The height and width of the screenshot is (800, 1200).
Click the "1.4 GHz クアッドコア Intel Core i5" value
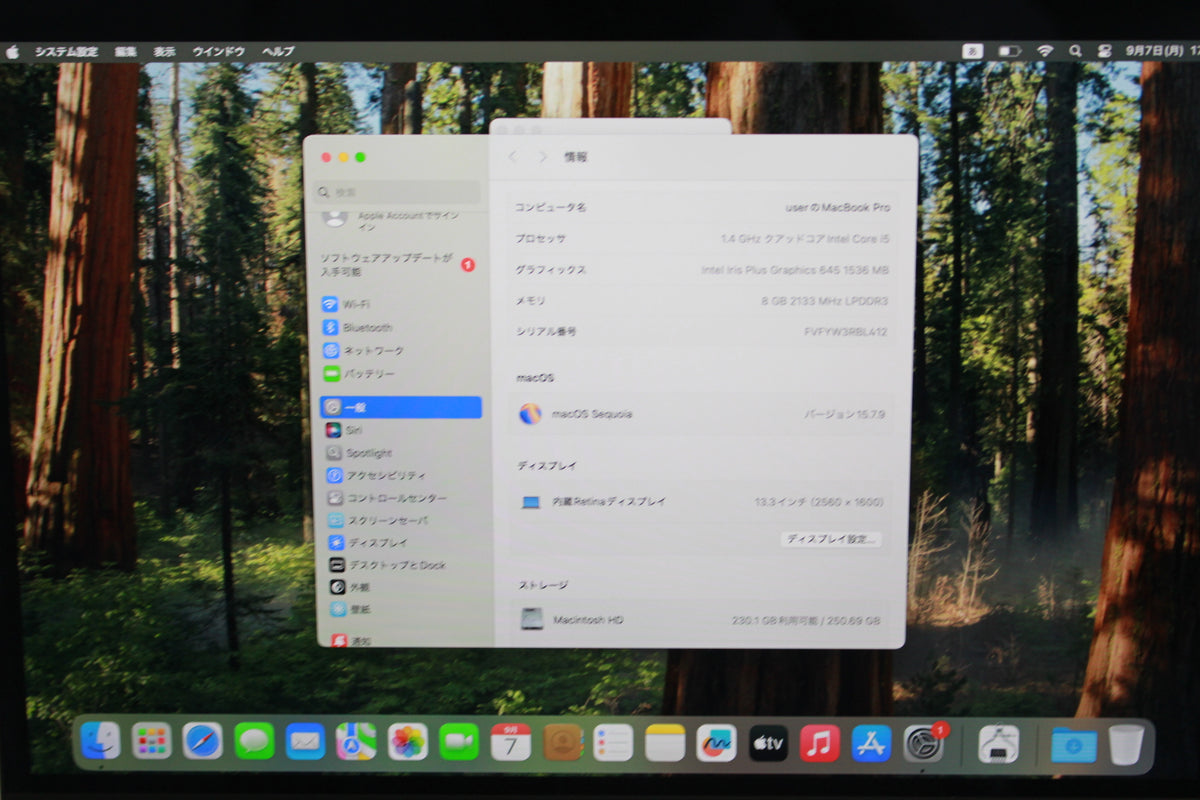click(x=805, y=239)
